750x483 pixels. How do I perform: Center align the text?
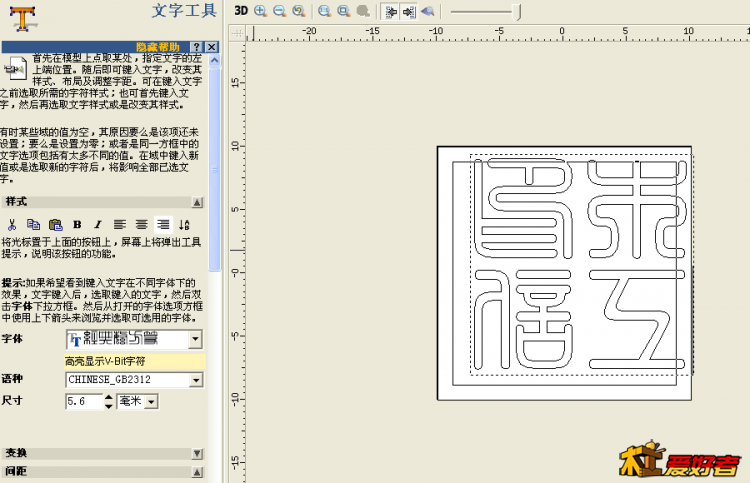(x=141, y=225)
